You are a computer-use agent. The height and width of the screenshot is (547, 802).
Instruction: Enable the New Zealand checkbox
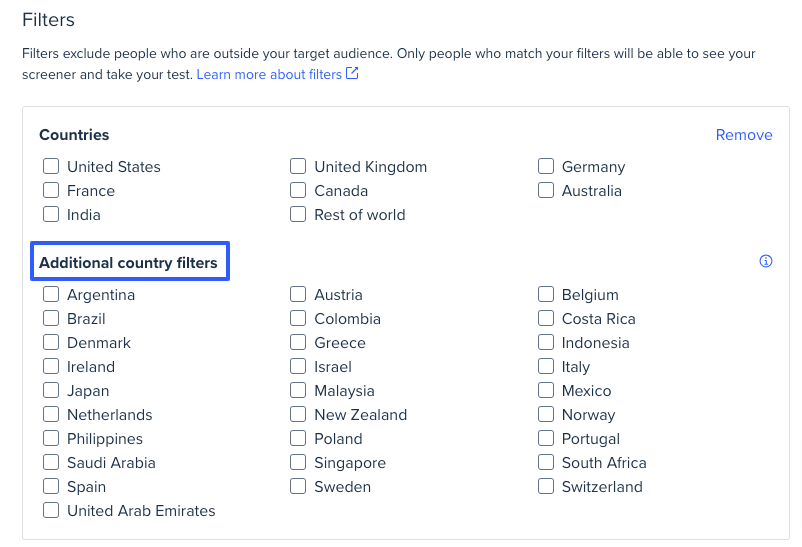(x=298, y=414)
